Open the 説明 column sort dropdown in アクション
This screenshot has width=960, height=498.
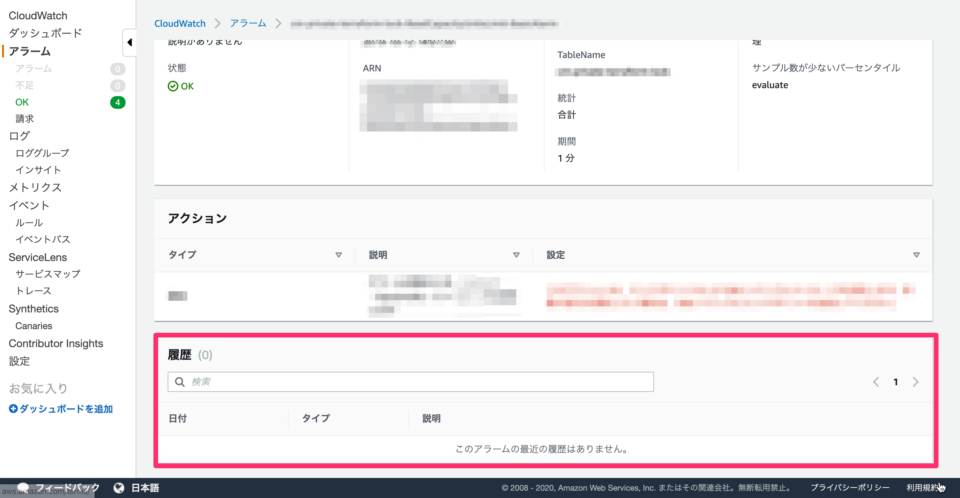(516, 255)
